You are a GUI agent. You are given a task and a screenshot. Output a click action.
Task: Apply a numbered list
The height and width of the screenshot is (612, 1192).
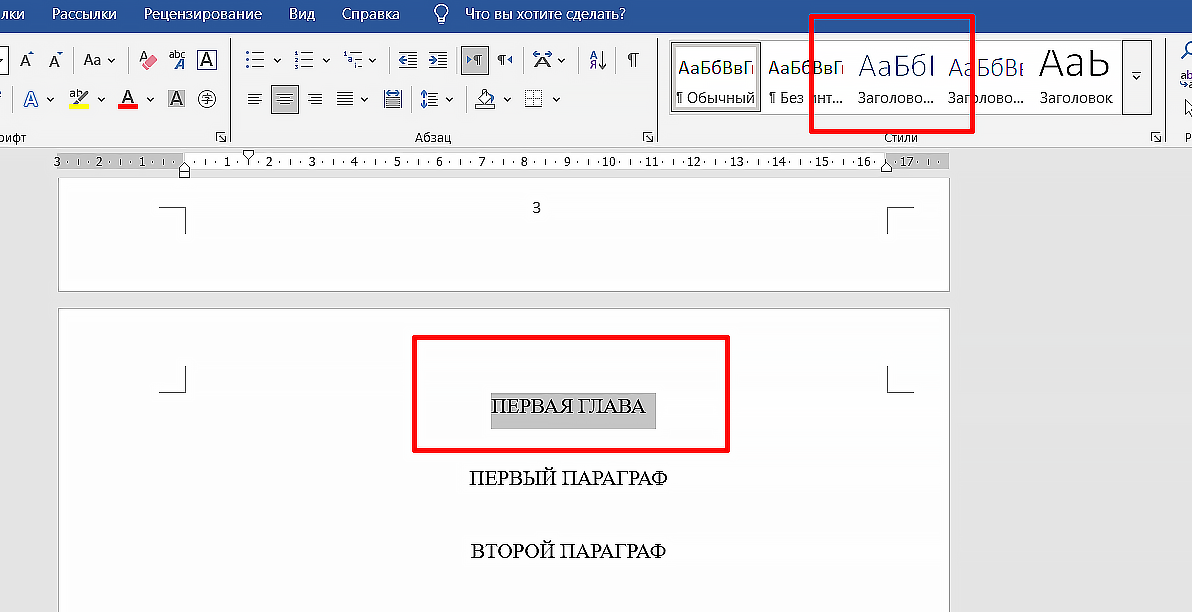pos(304,60)
